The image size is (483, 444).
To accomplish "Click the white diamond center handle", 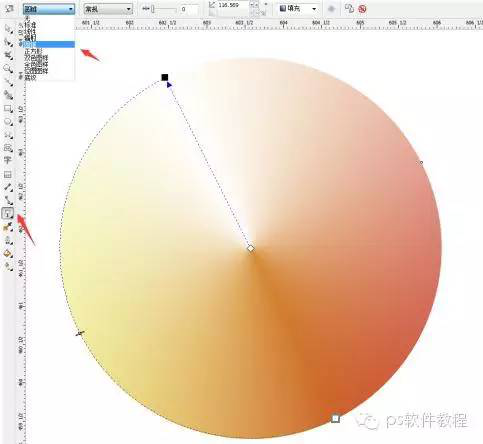I will [x=251, y=248].
